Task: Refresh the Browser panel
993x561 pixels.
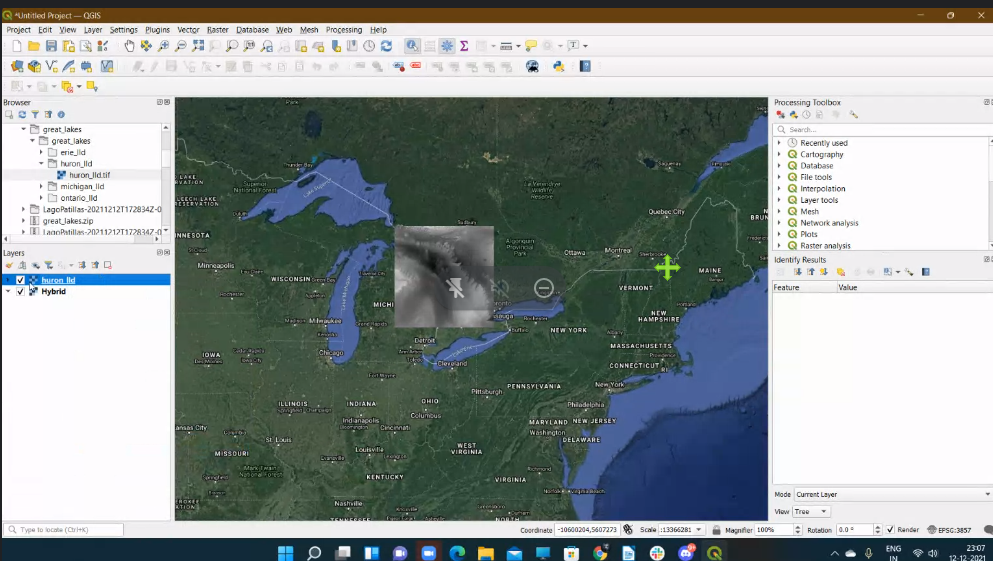Action: pos(22,115)
